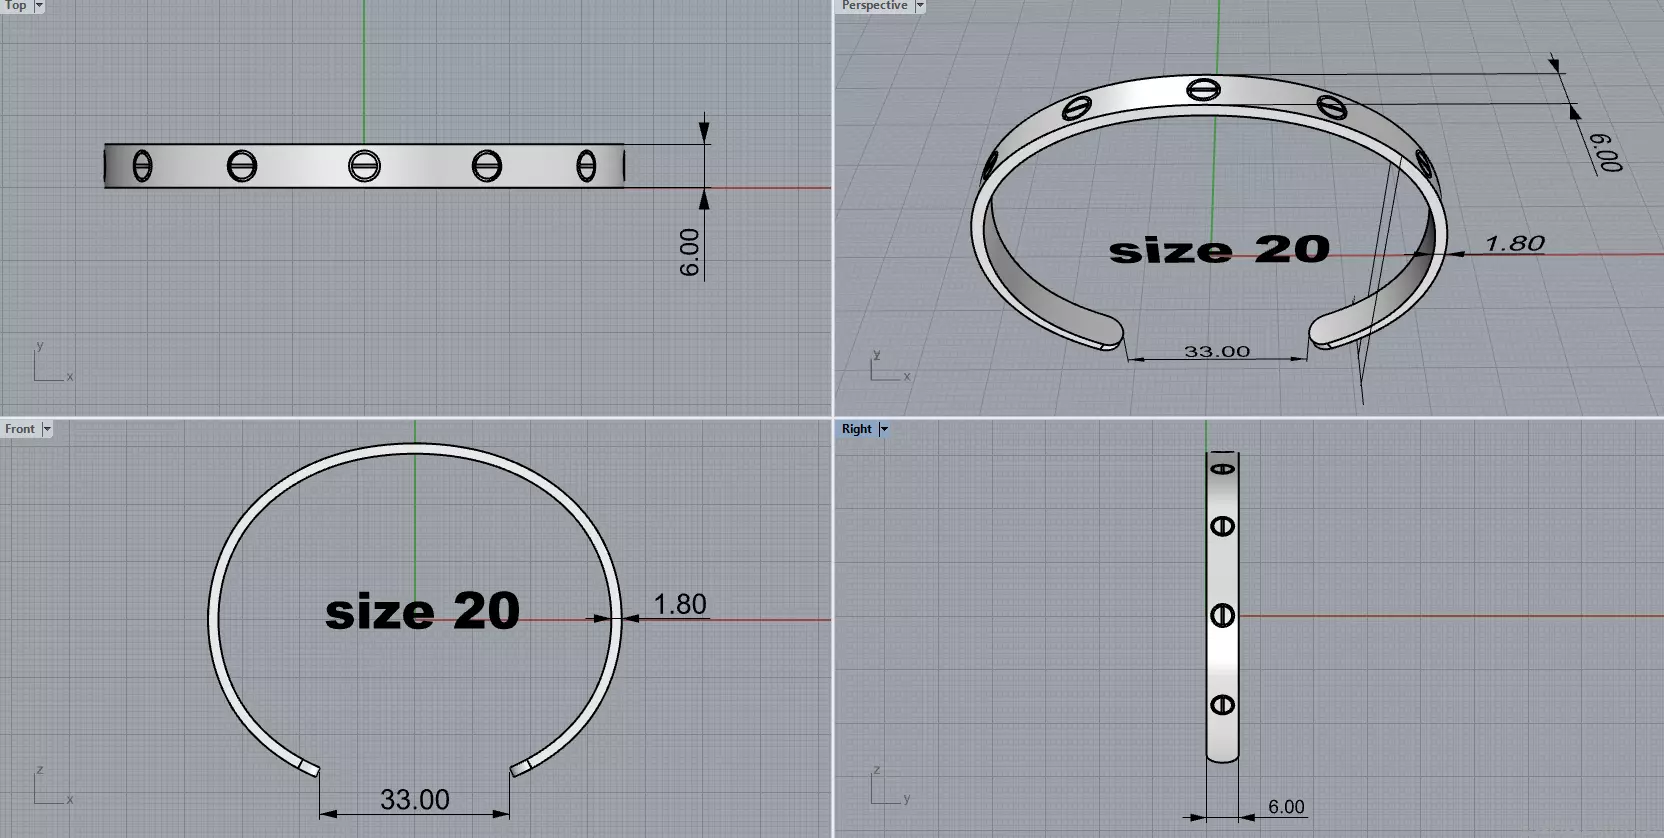Open the Front viewport title dropdown arrow
Viewport: 1664px width, 838px height.
[x=46, y=429]
